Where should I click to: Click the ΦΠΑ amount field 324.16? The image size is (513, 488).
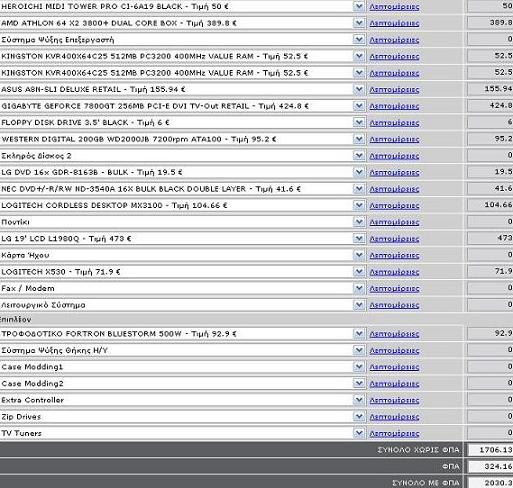tap(490, 467)
